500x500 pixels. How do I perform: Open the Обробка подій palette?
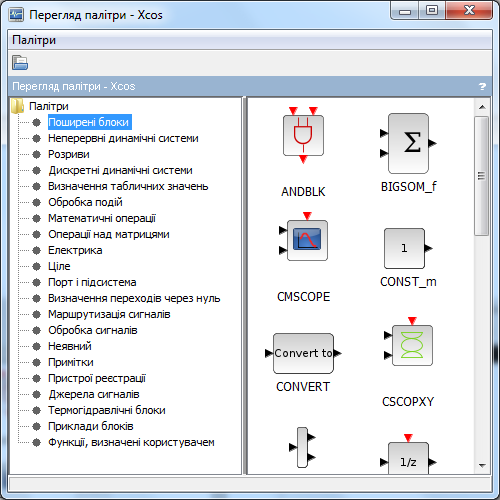point(85,202)
